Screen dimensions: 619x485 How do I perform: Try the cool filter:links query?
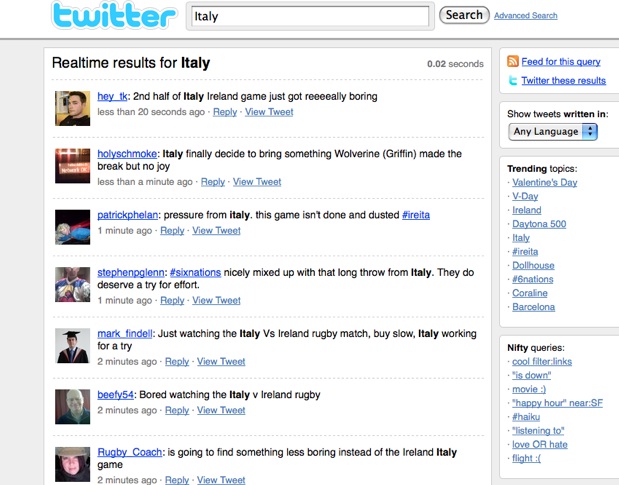click(542, 361)
